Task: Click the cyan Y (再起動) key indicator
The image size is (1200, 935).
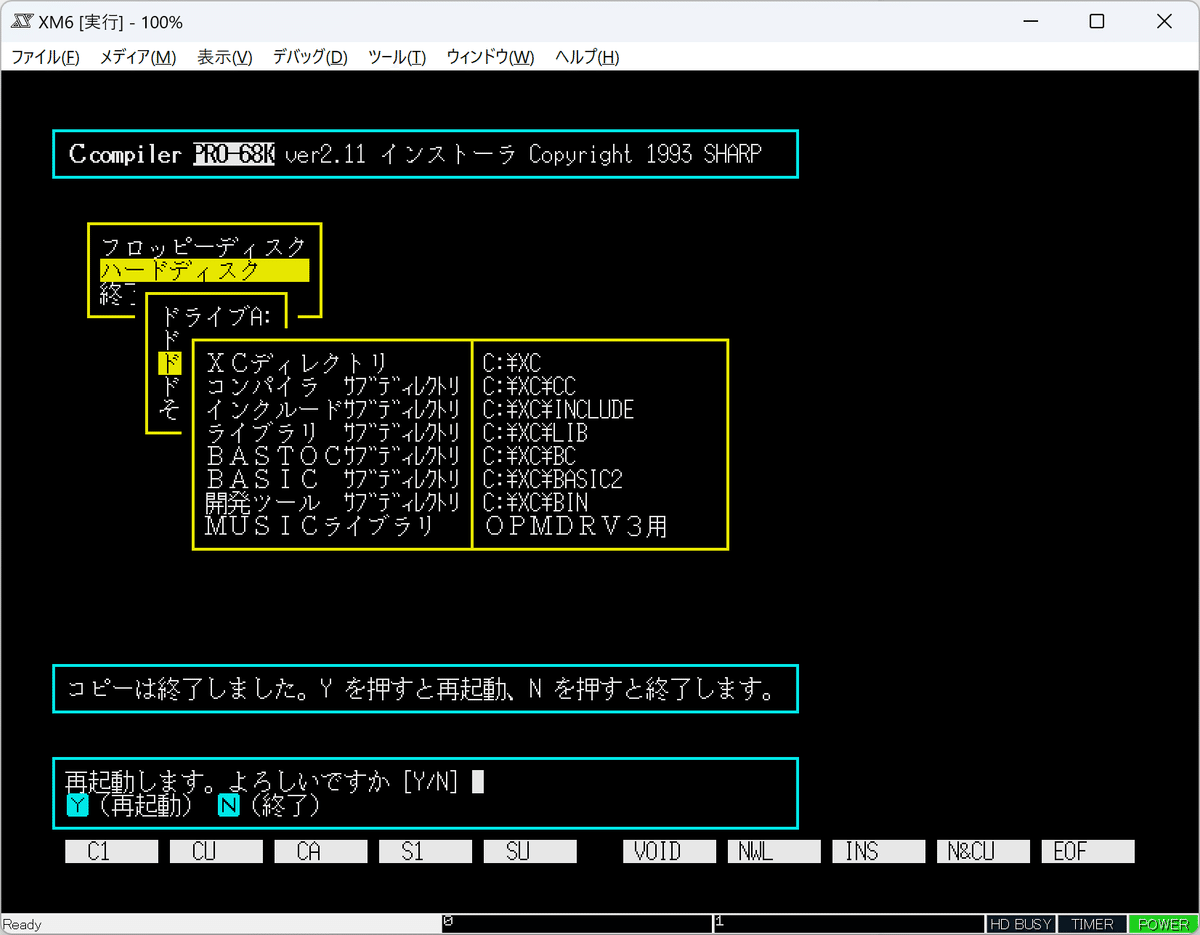Action: coord(78,806)
